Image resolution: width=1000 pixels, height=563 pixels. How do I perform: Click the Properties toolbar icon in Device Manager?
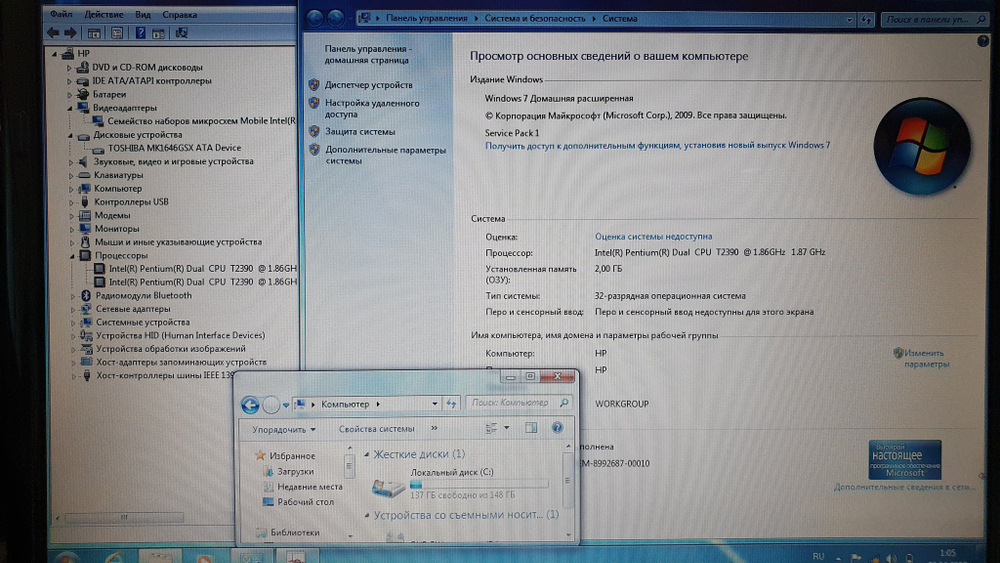(117, 33)
